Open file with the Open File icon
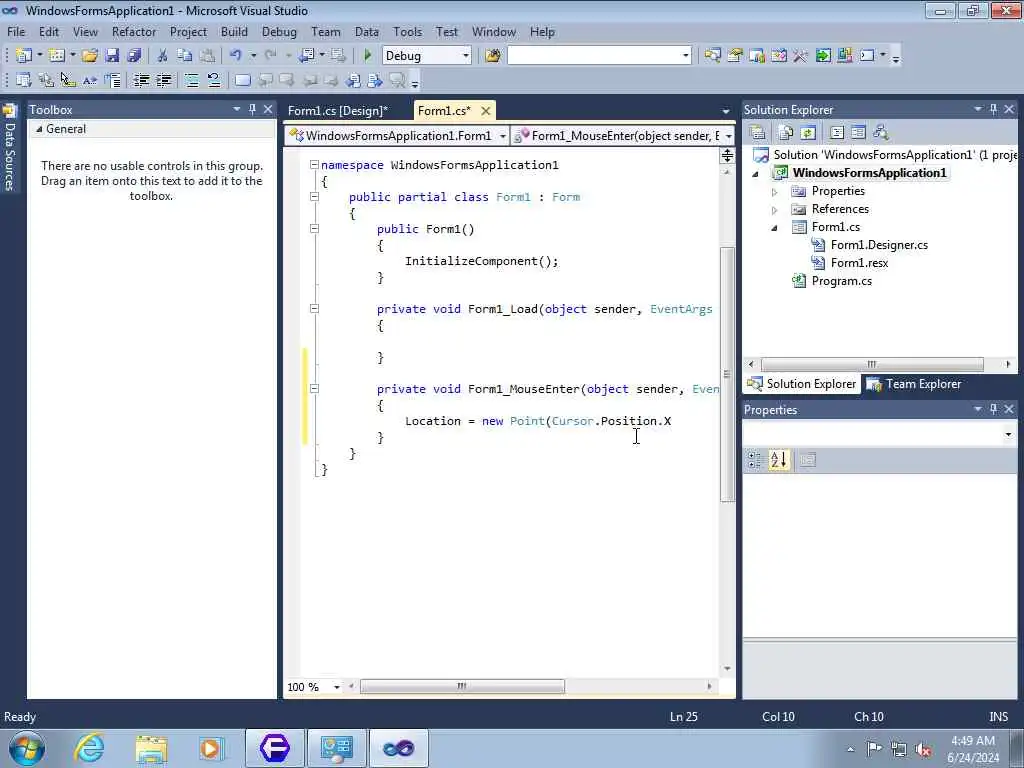The height and width of the screenshot is (768, 1024). point(89,56)
